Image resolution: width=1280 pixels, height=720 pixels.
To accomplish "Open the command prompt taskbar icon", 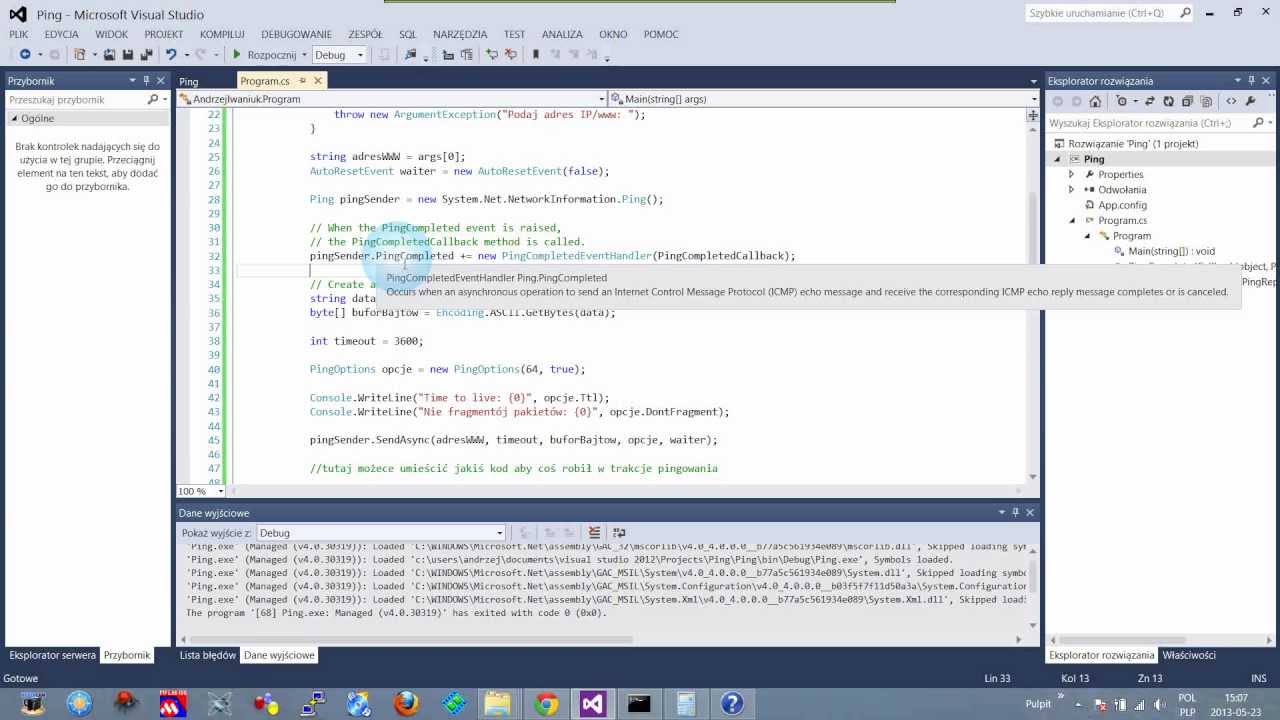I will (x=640, y=704).
